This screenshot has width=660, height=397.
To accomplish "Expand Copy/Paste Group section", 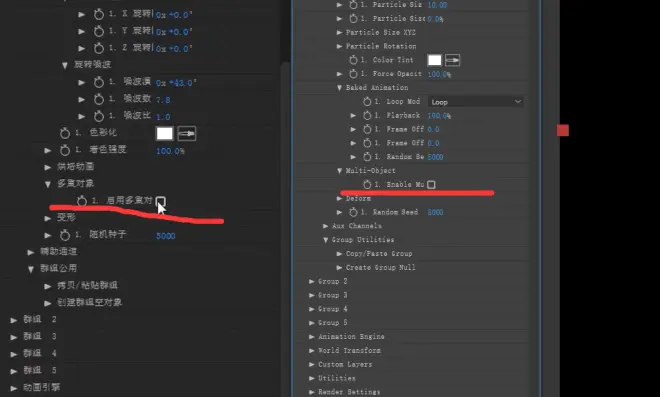I will (x=339, y=254).
